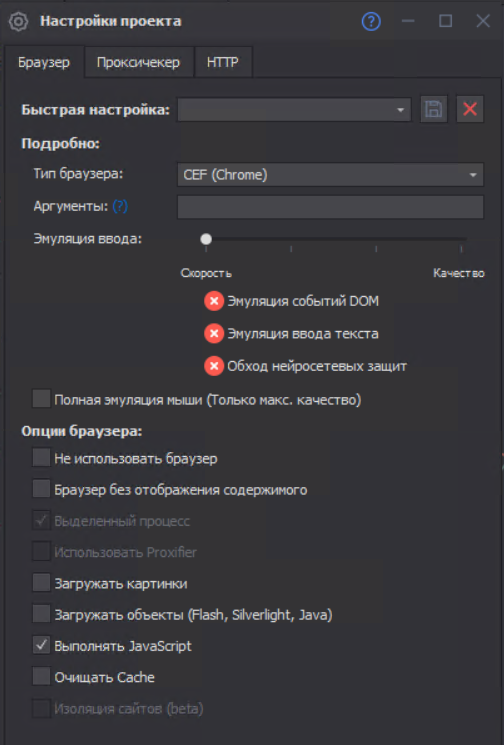Check Браузер без отображения содержимого option

coord(41,489)
